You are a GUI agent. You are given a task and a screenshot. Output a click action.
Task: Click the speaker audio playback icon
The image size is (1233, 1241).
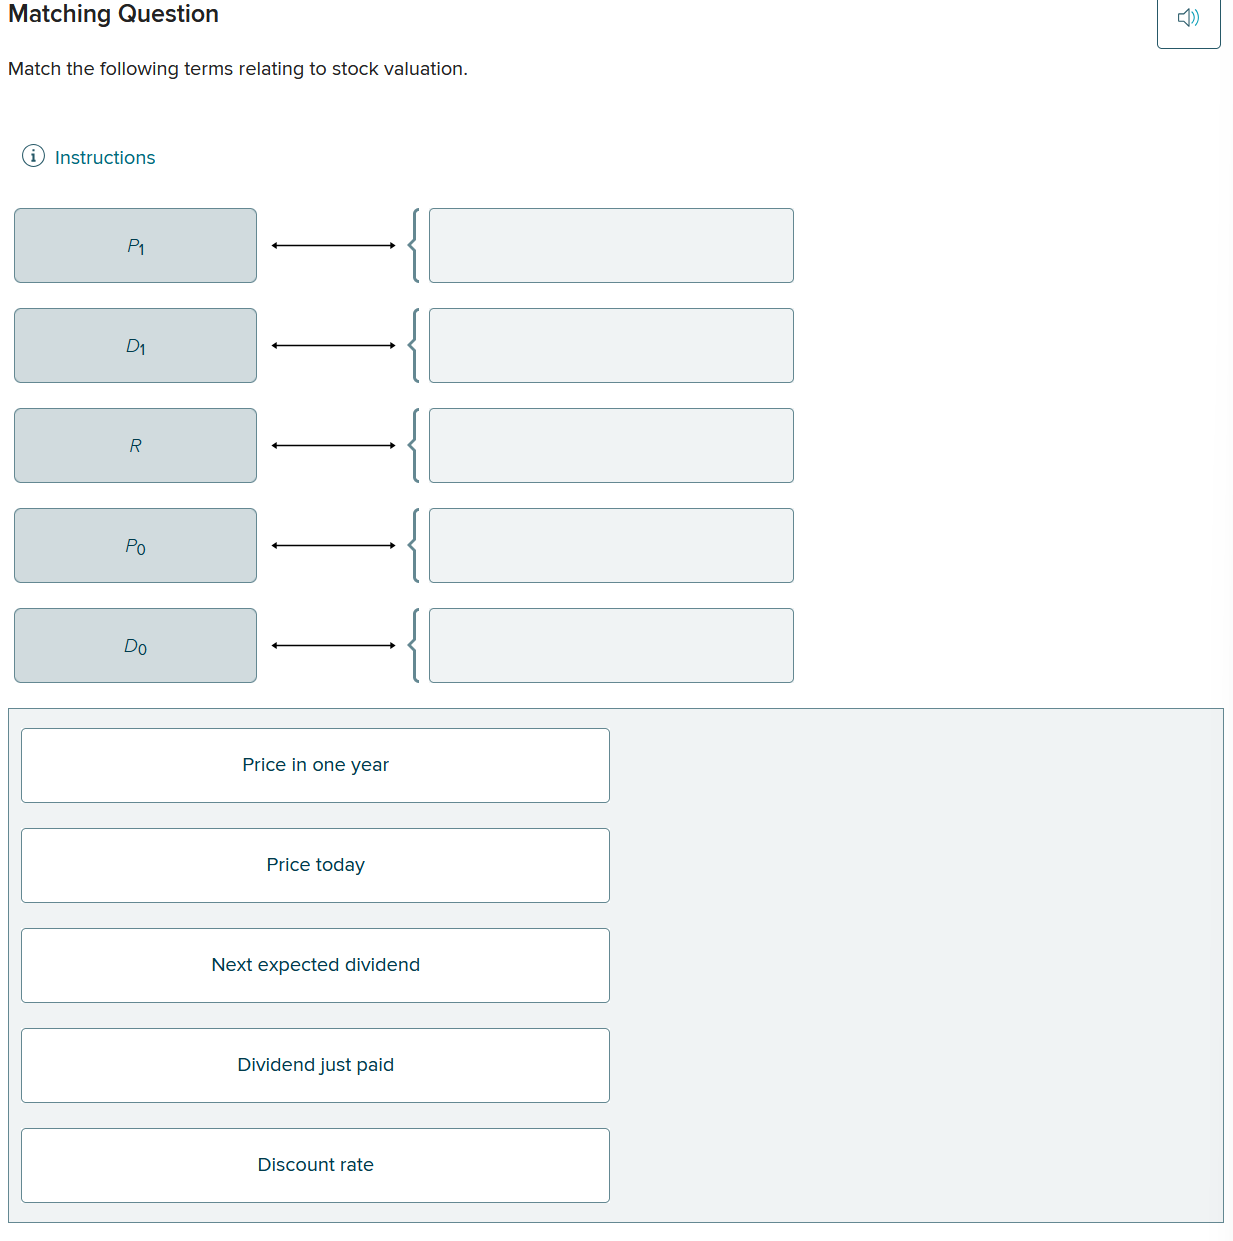tap(1188, 17)
